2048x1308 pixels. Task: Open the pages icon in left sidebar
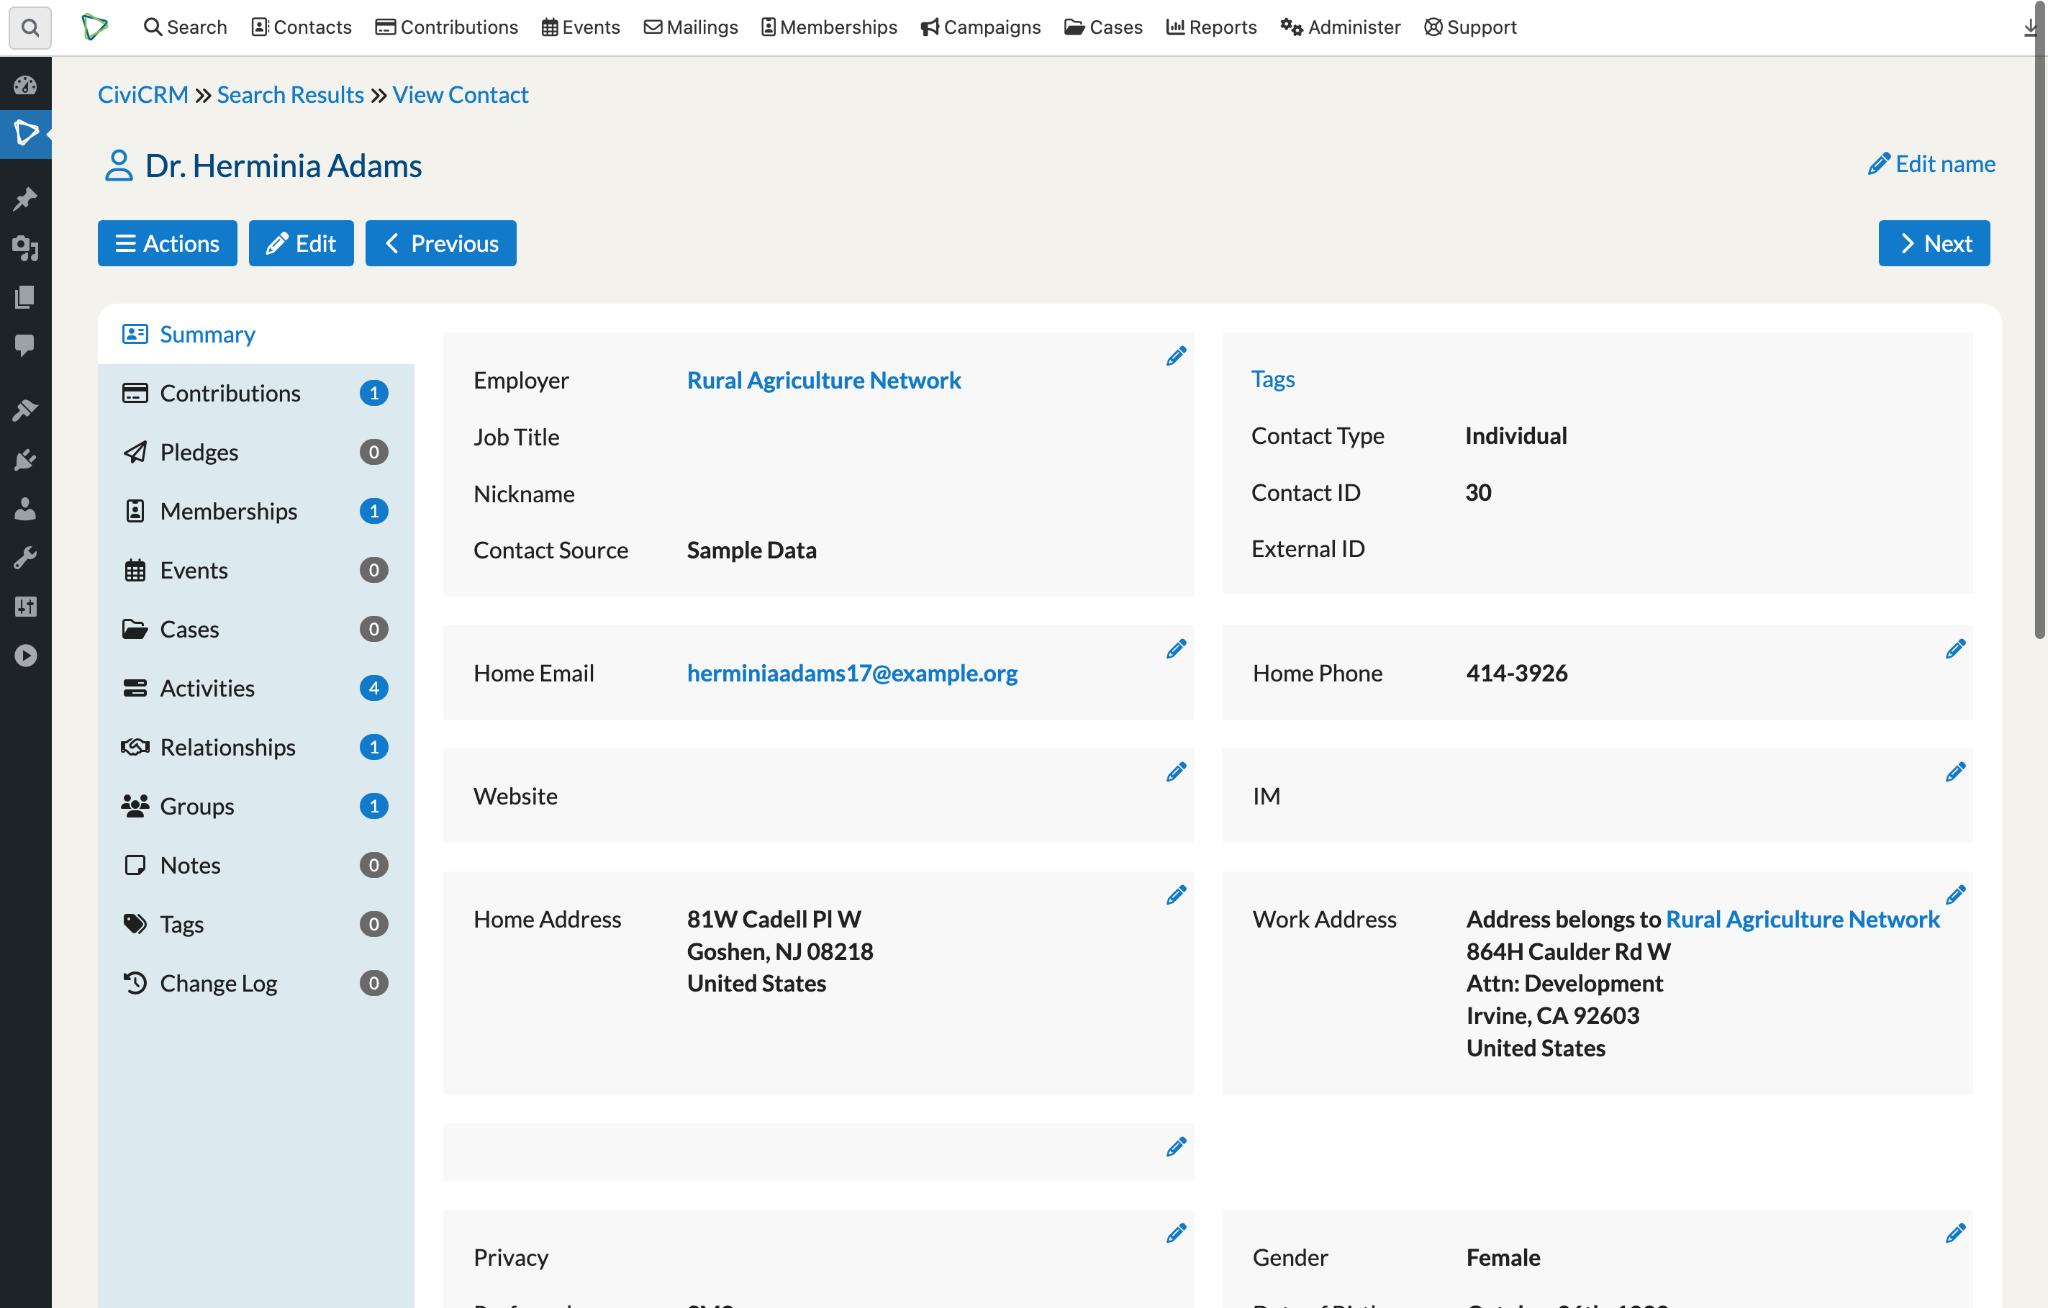click(x=25, y=297)
